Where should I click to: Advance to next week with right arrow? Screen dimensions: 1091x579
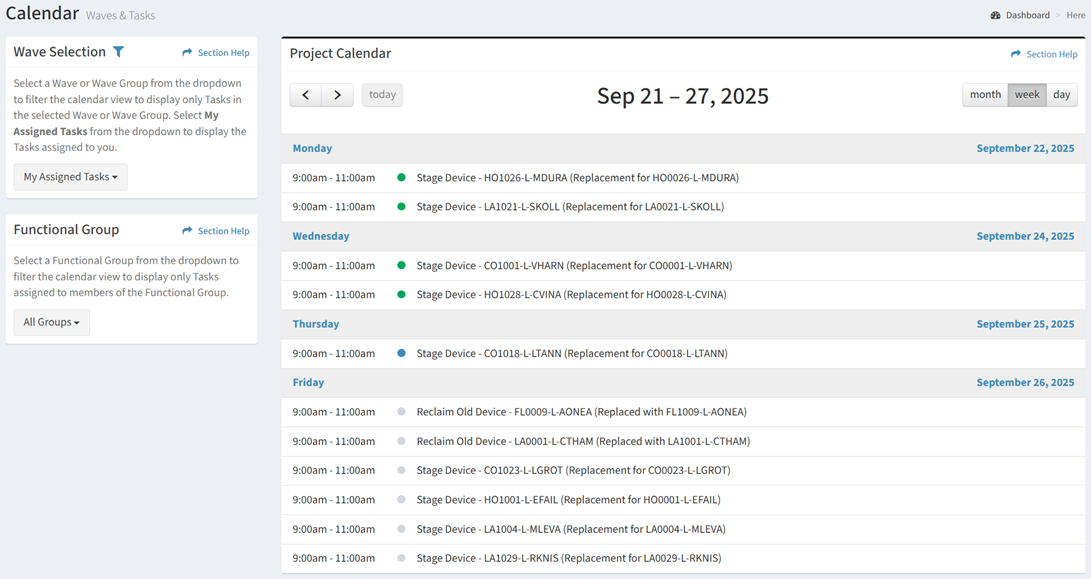(x=338, y=95)
